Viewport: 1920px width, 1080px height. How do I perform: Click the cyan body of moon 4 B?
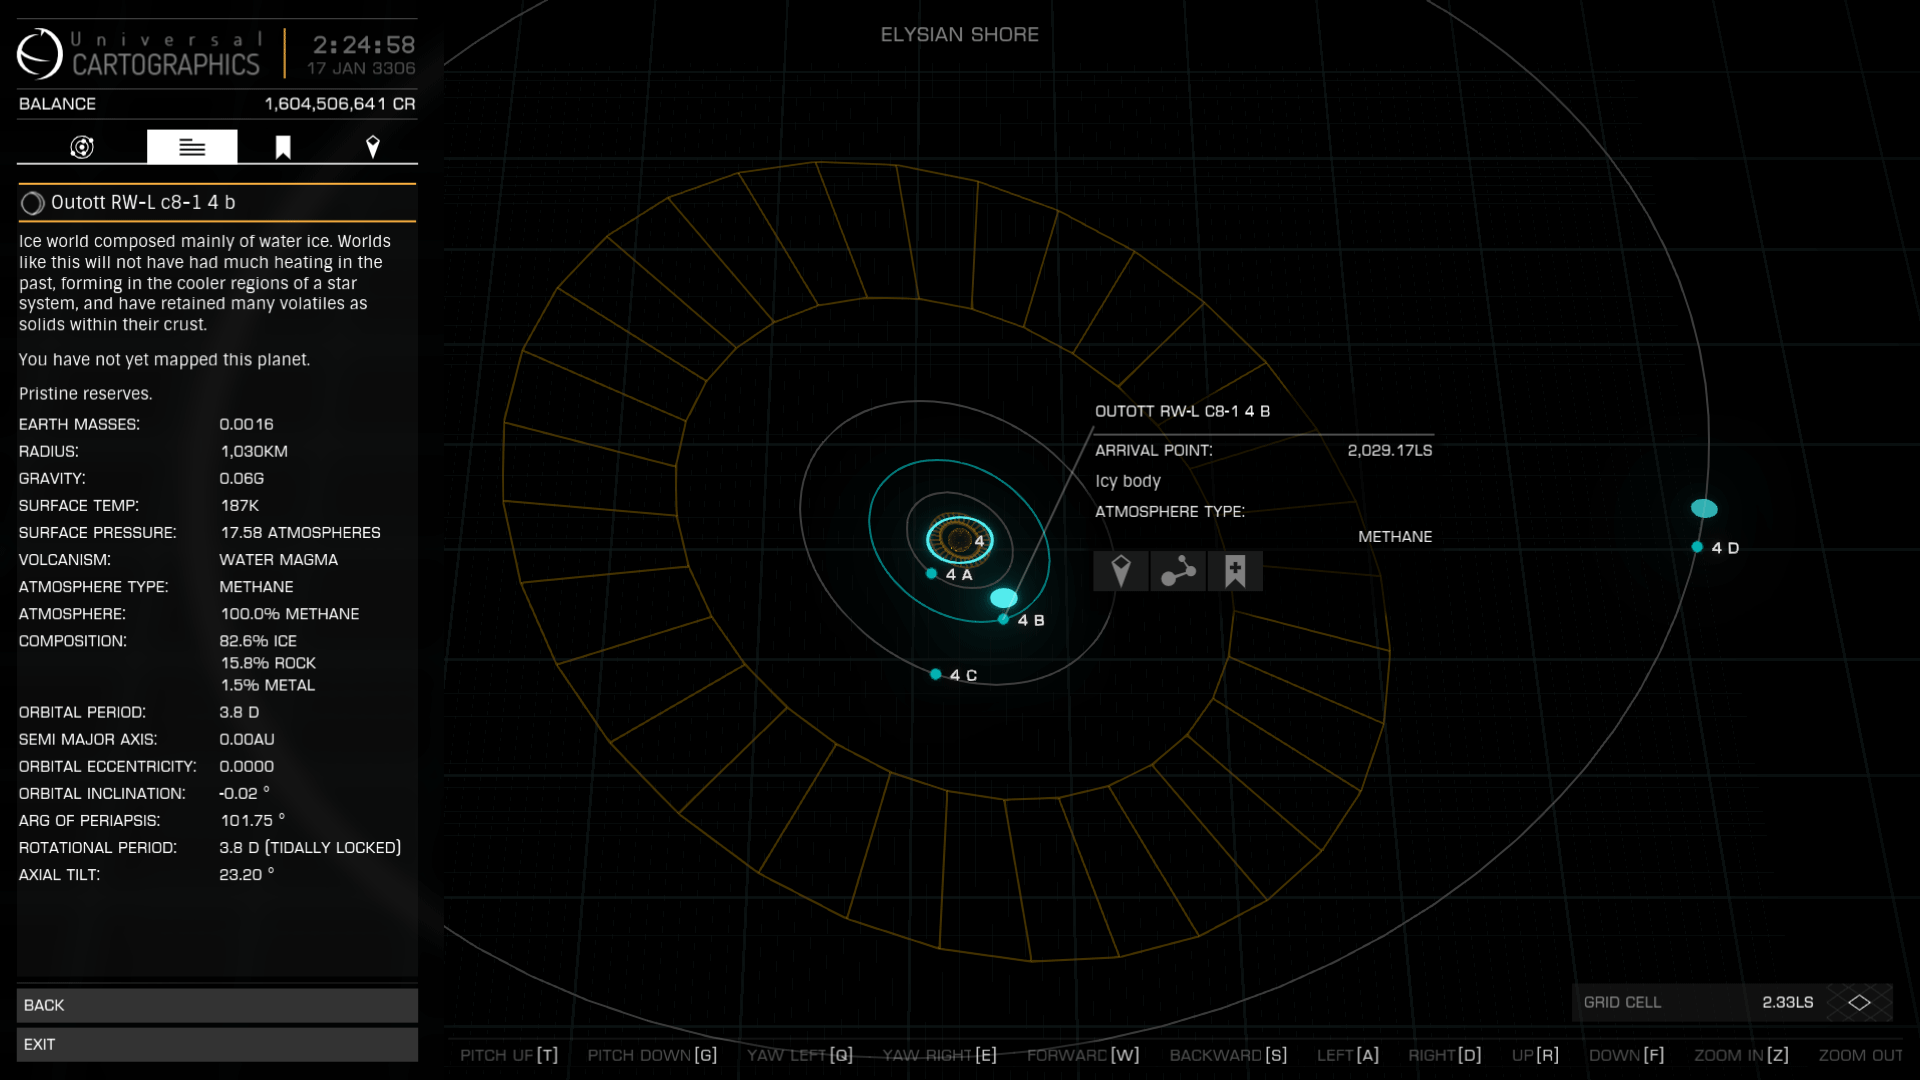(1004, 598)
